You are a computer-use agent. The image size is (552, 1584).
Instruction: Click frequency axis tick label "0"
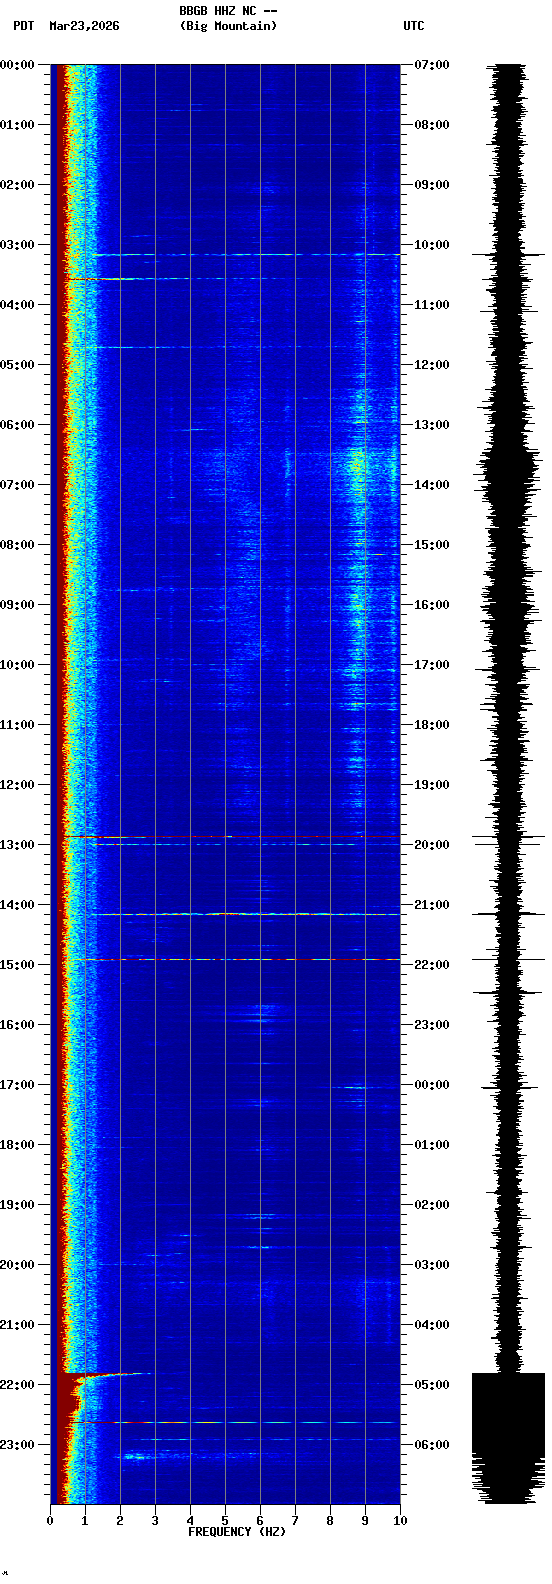50,1521
